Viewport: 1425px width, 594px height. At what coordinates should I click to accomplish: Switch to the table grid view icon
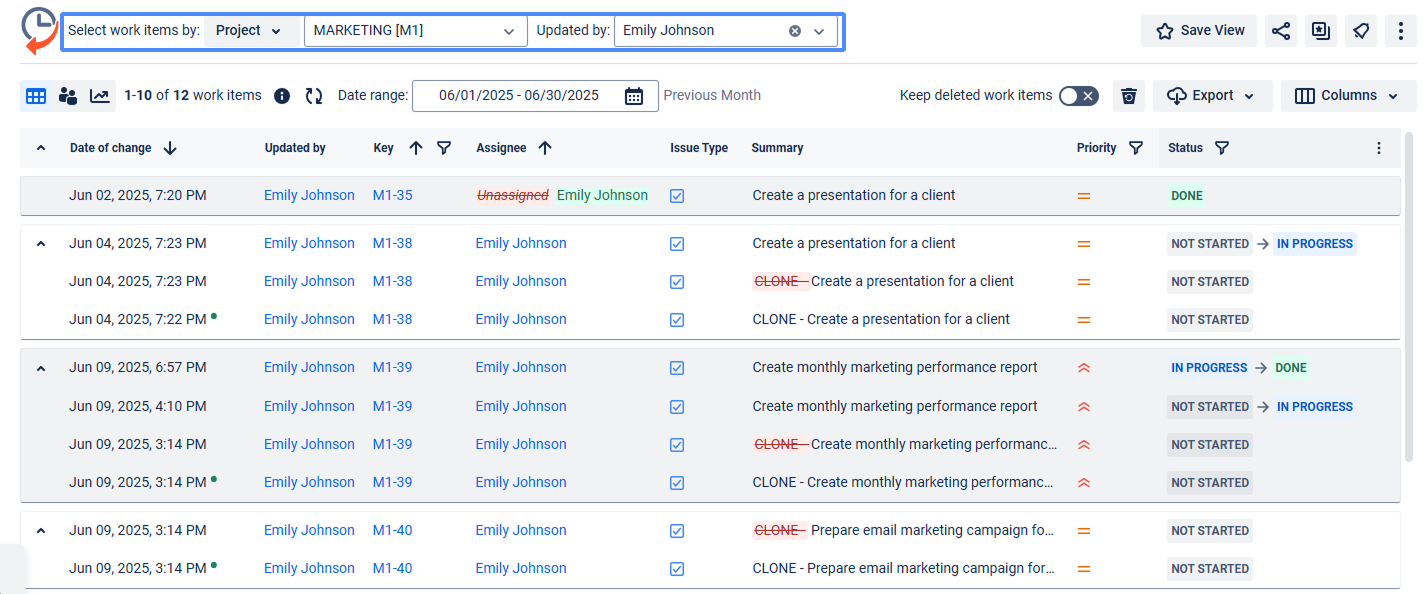pyautogui.click(x=36, y=96)
